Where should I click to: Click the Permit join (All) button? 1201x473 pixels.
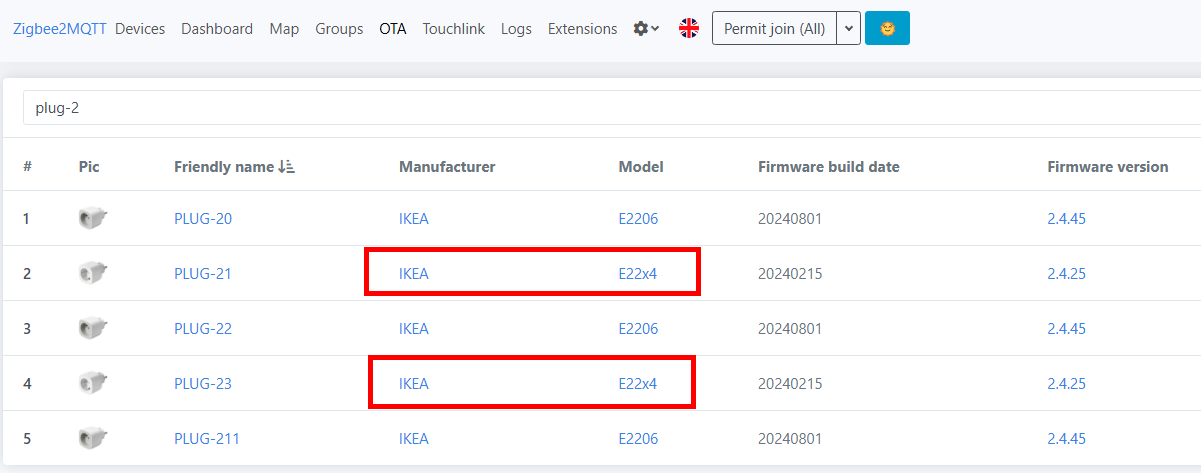(774, 28)
